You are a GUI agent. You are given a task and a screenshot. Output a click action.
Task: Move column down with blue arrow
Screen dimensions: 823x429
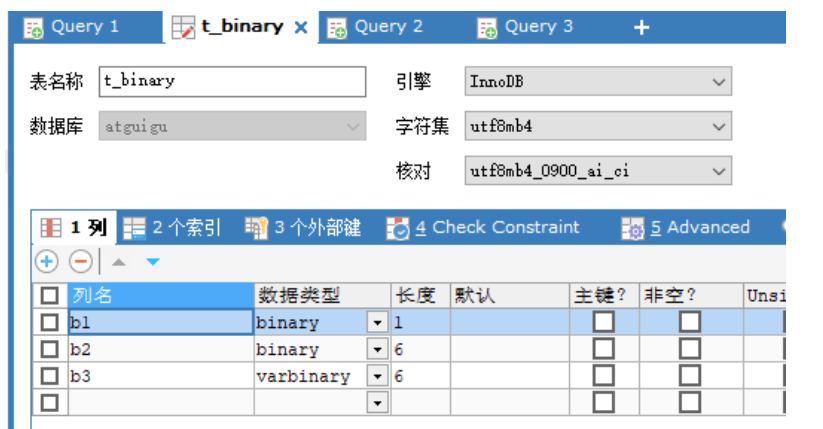(152, 262)
